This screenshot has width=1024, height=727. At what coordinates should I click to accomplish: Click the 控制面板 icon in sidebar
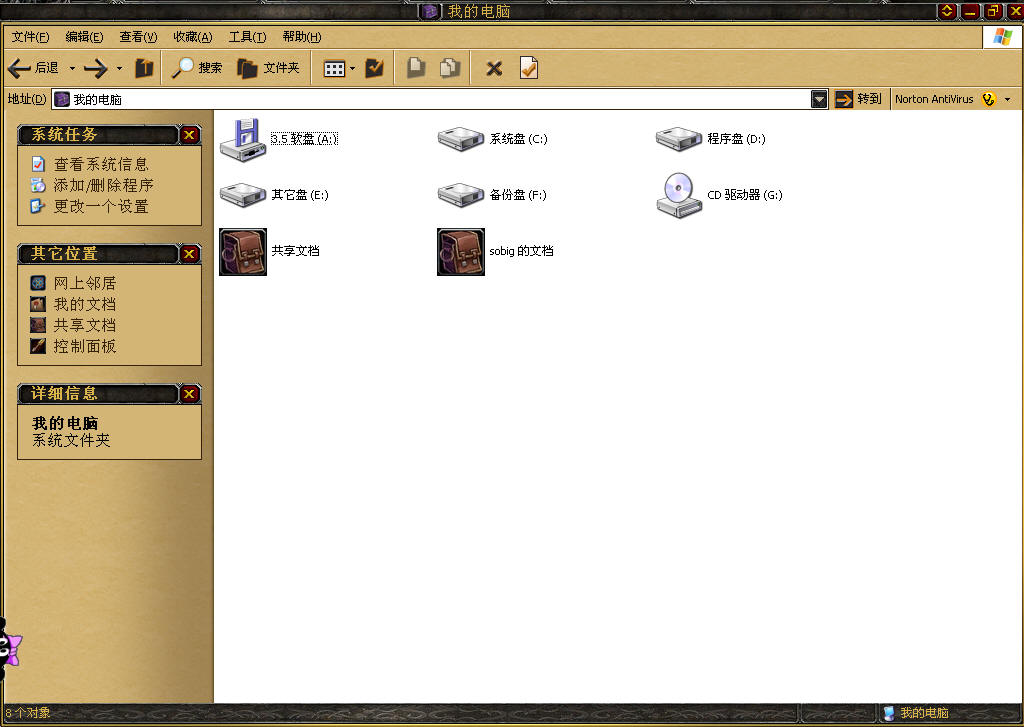[x=38, y=346]
